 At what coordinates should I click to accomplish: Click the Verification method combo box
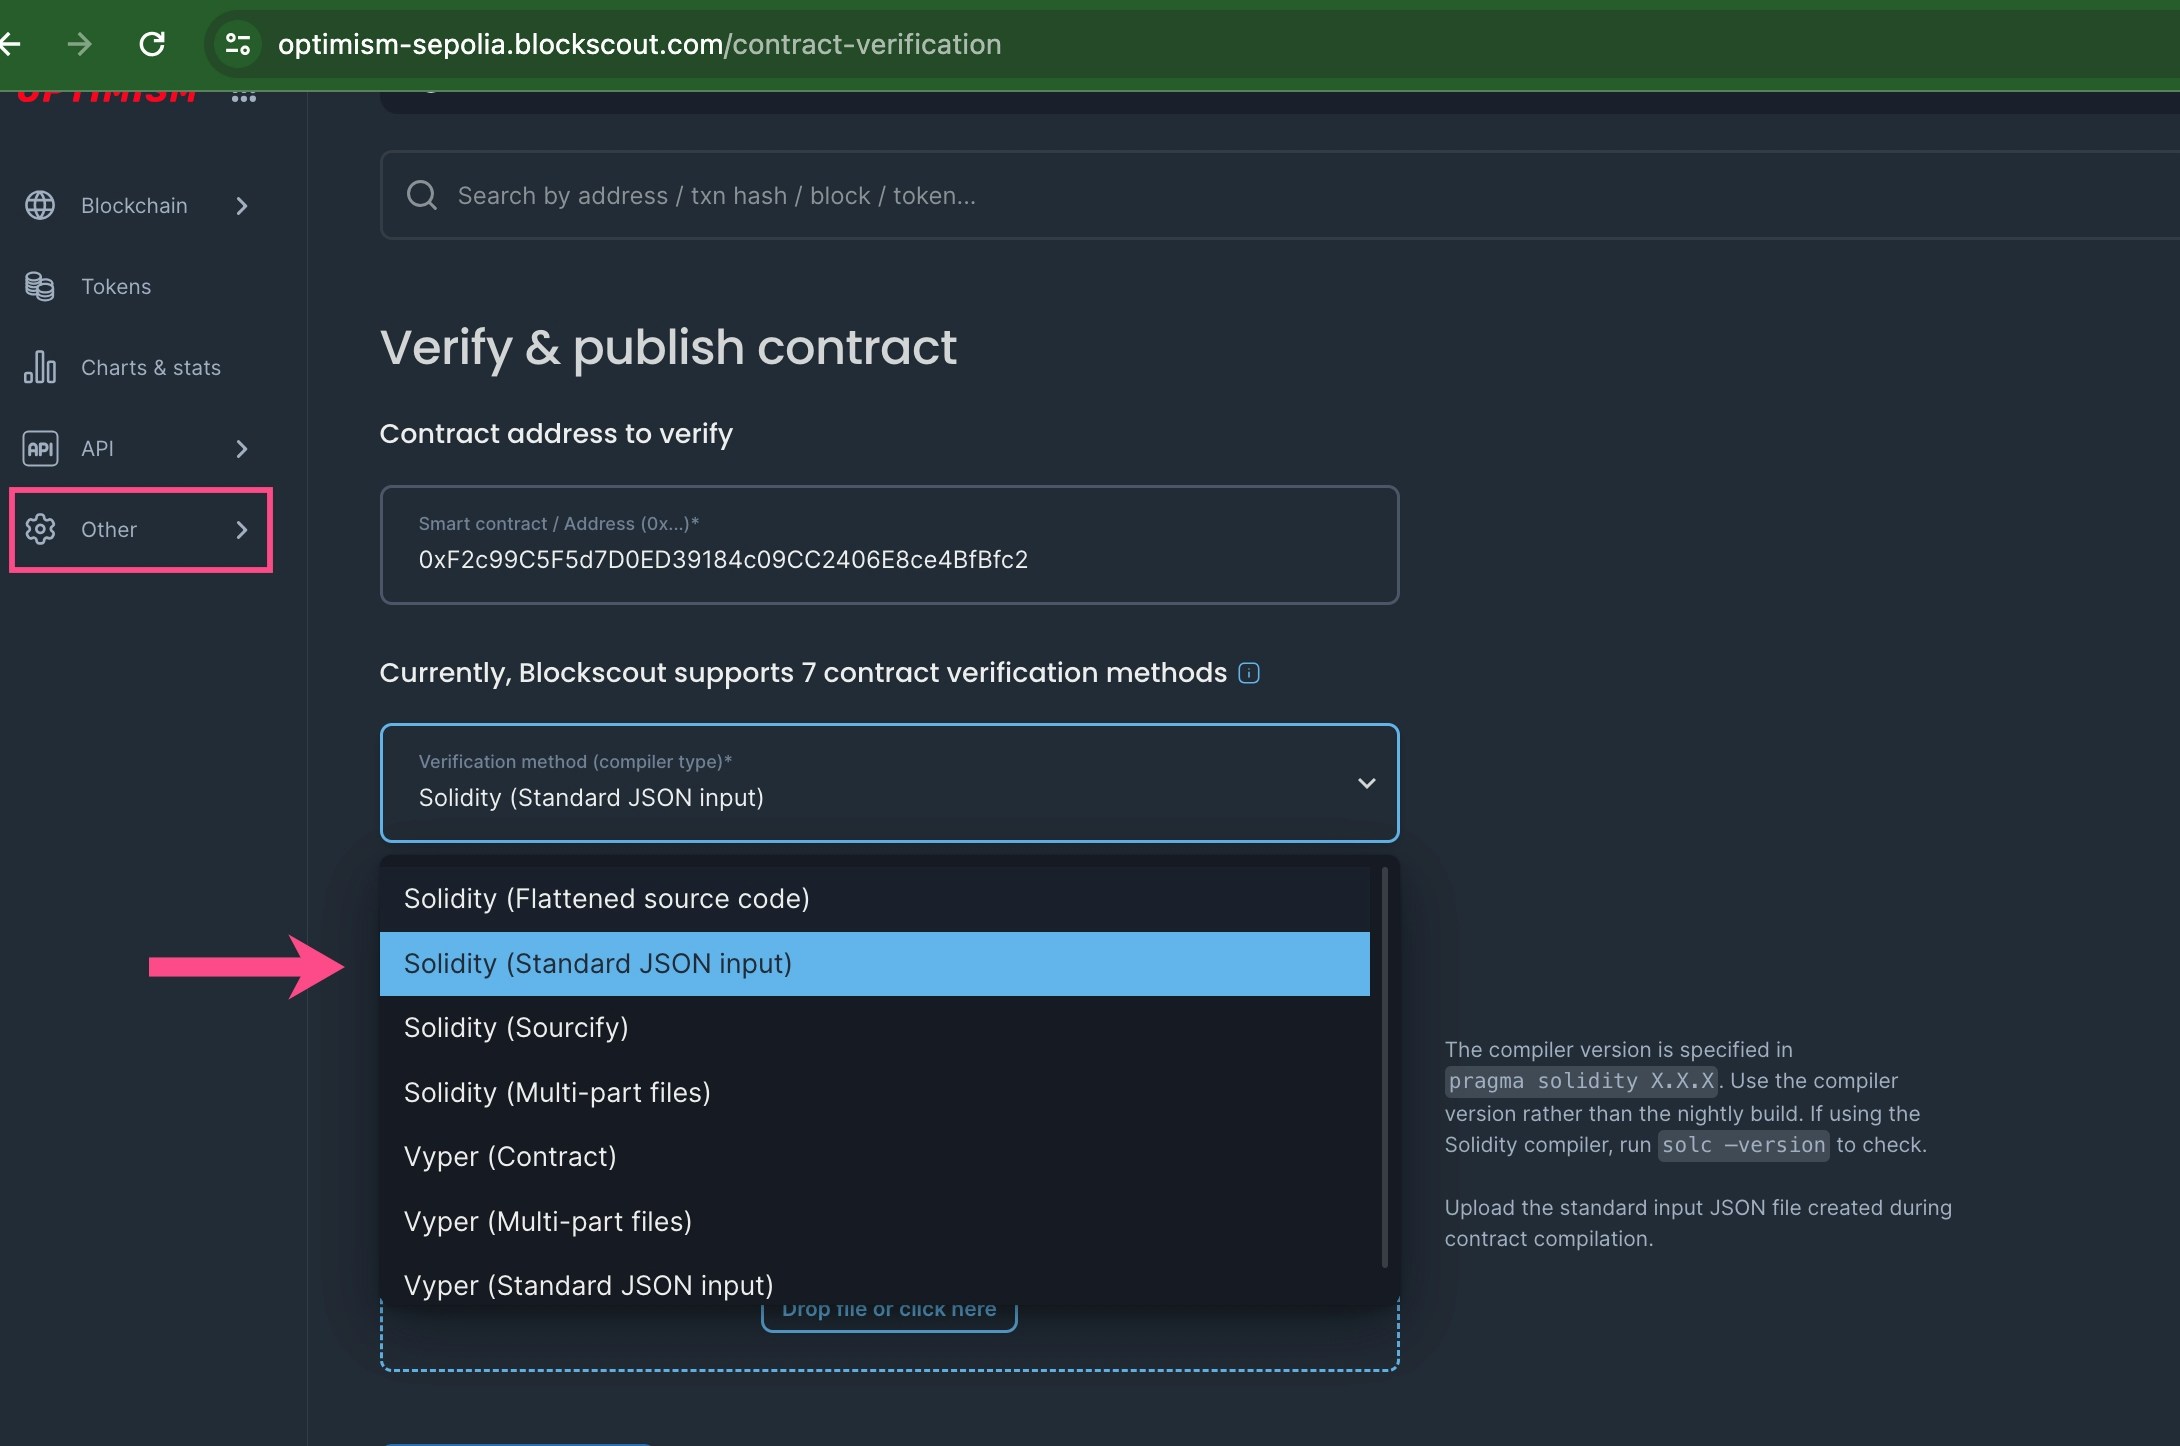point(889,783)
